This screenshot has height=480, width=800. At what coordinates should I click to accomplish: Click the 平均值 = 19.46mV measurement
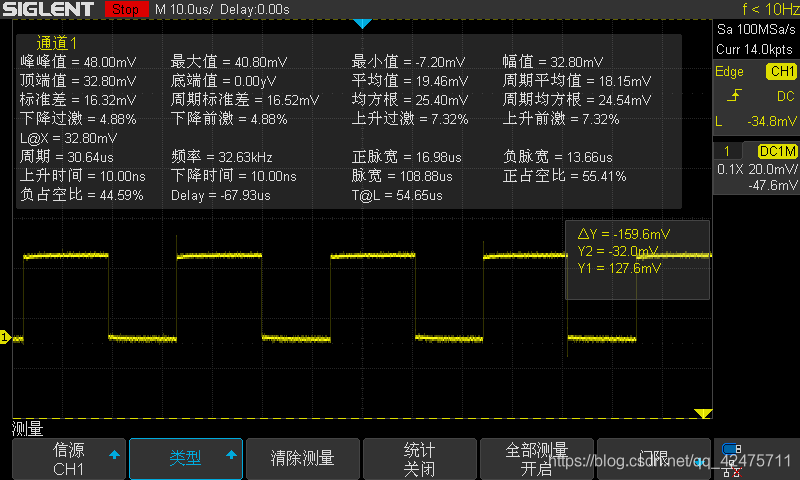[410, 81]
